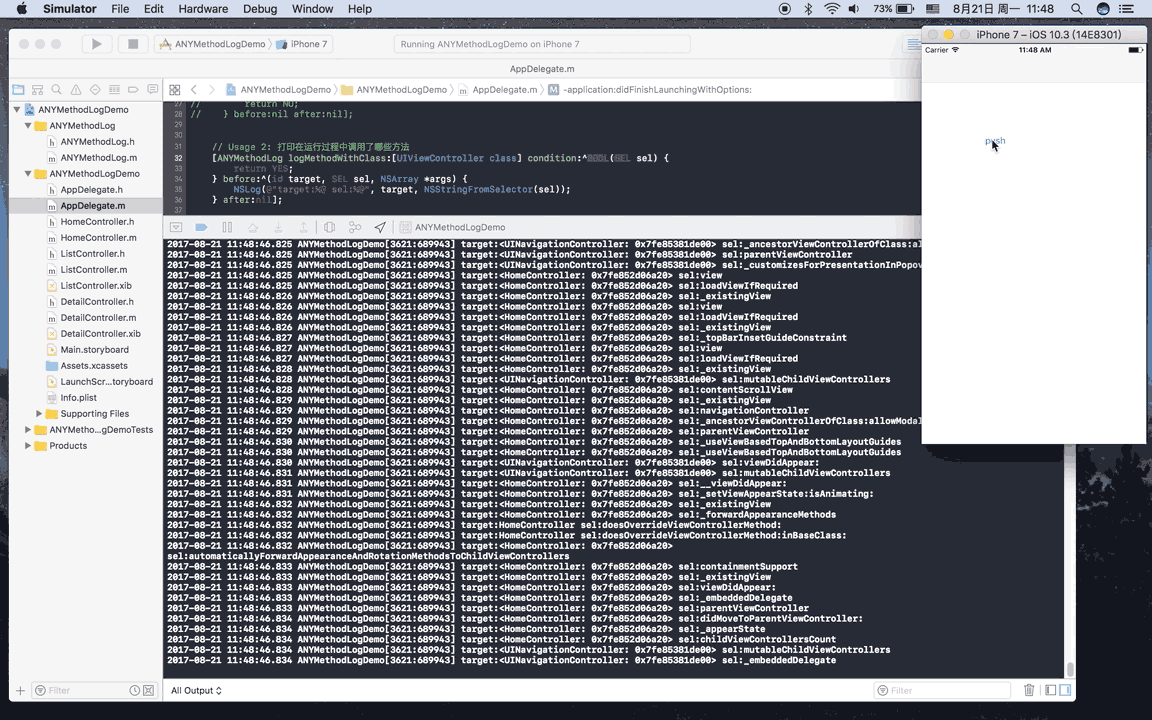The width and height of the screenshot is (1152, 720).
Task: Open the Report navigator speech-bubble icon
Action: [152, 90]
